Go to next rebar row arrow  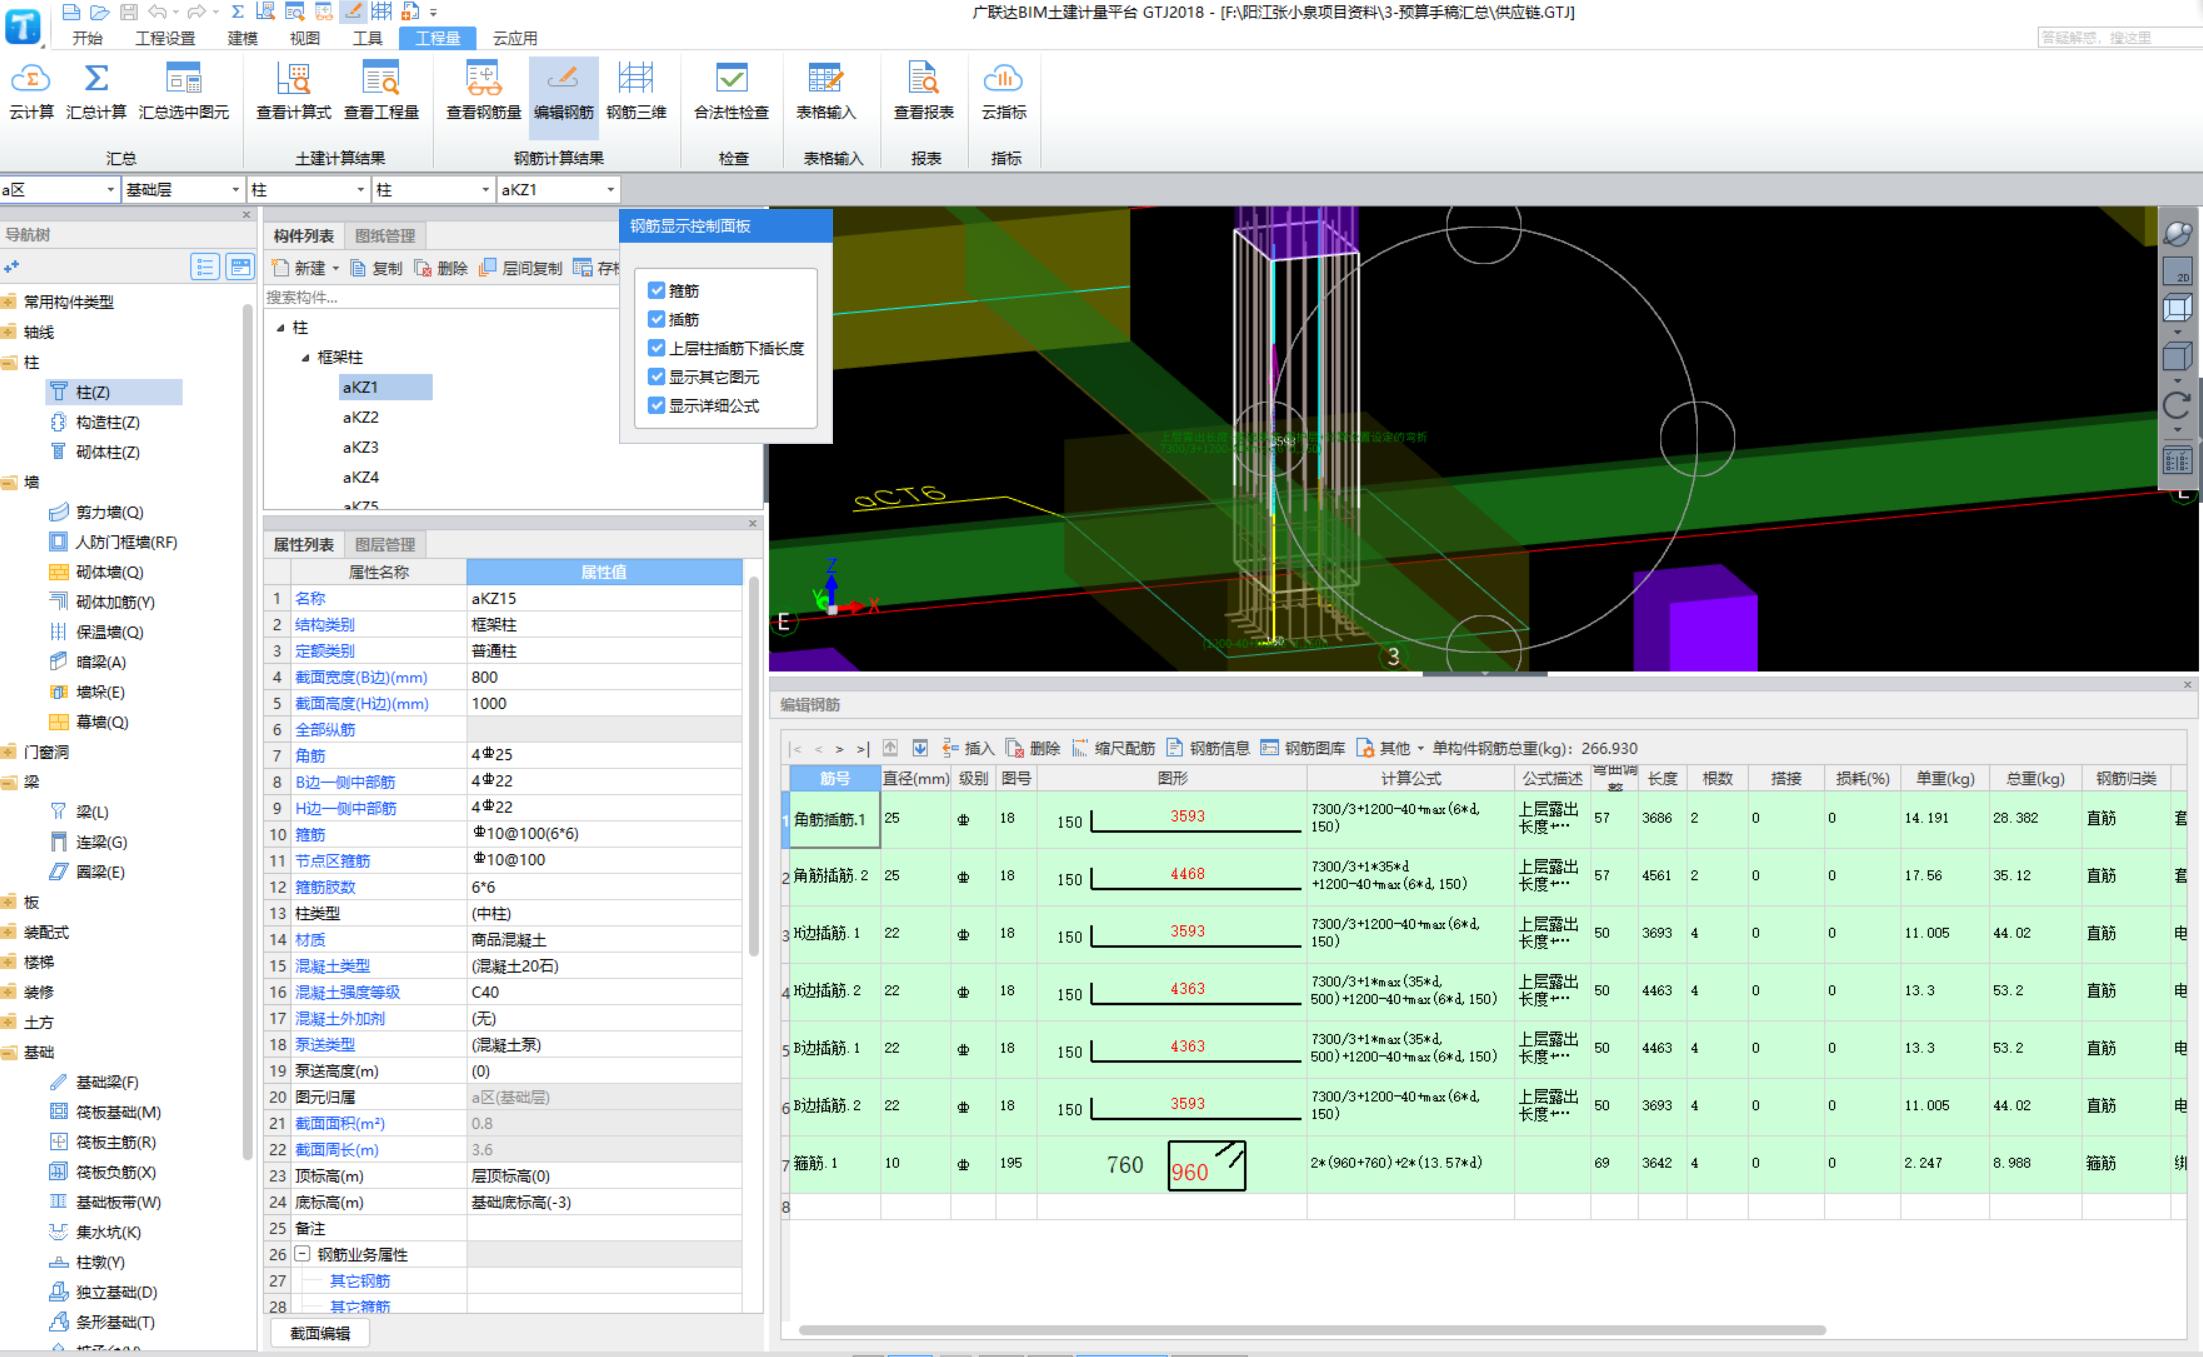(x=839, y=748)
